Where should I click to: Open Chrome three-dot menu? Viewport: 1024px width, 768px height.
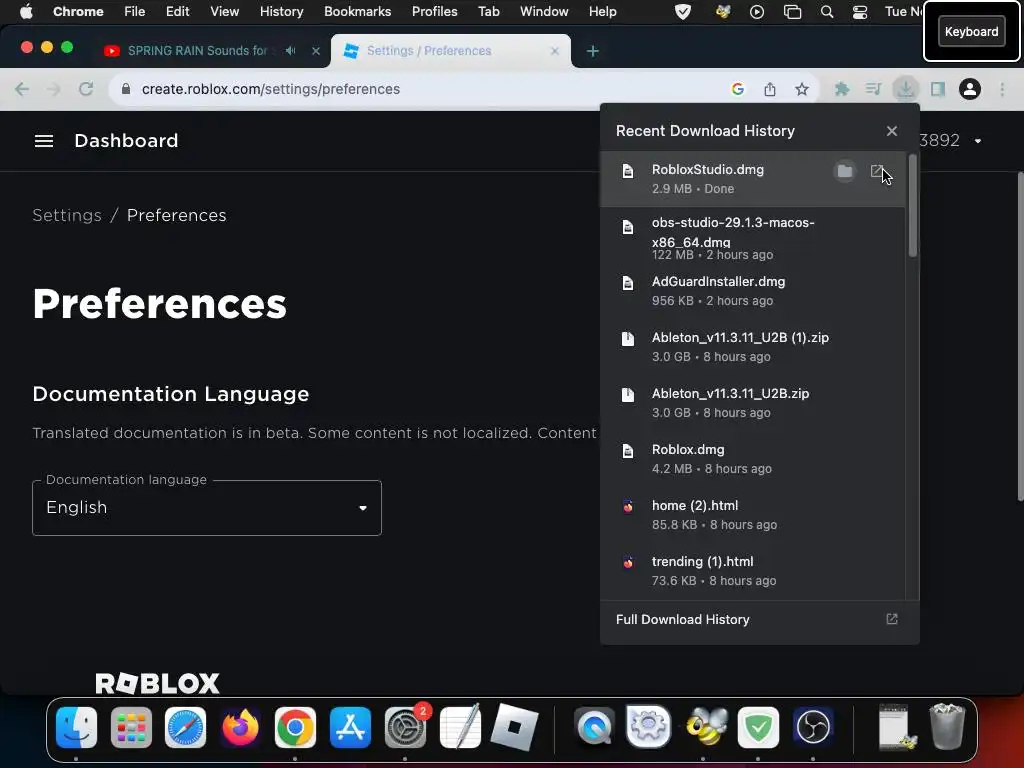(x=1002, y=89)
